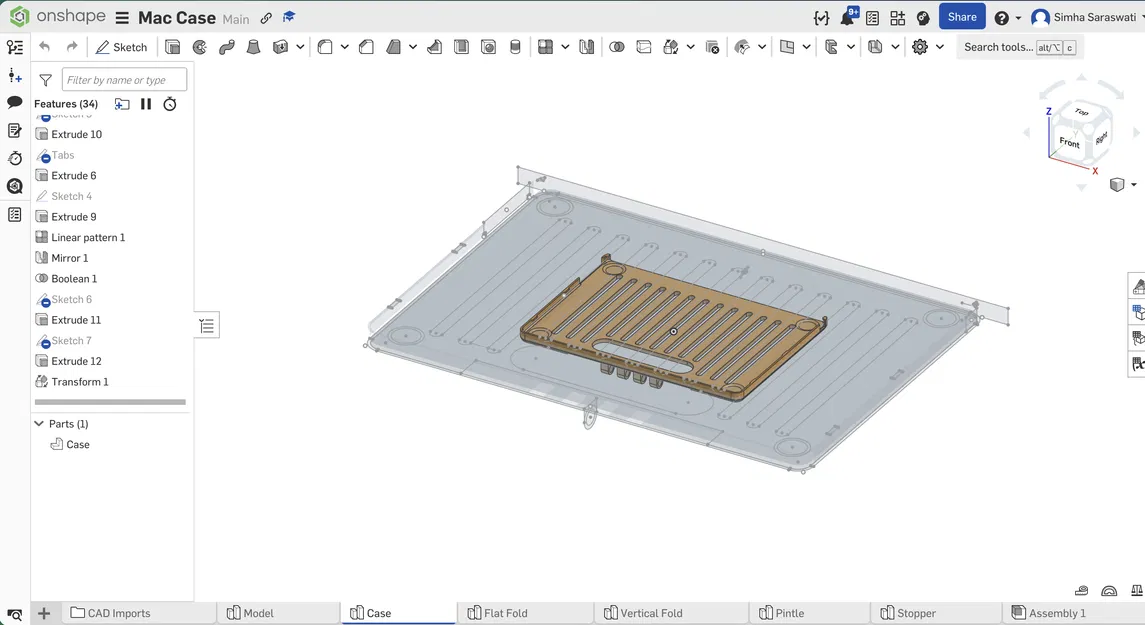This screenshot has height=625, width=1145.
Task: Select the Revolve tool
Action: tap(200, 47)
